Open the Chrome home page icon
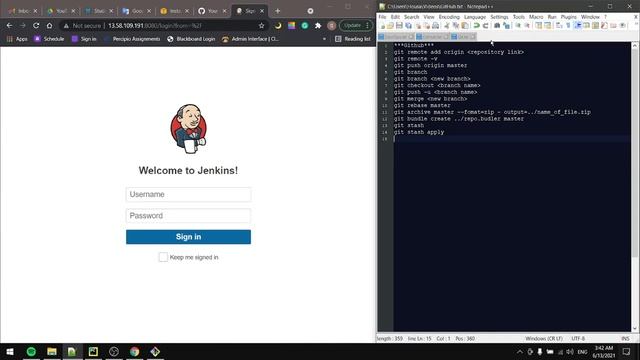The height and width of the screenshot is (360, 640). (x=49, y=25)
